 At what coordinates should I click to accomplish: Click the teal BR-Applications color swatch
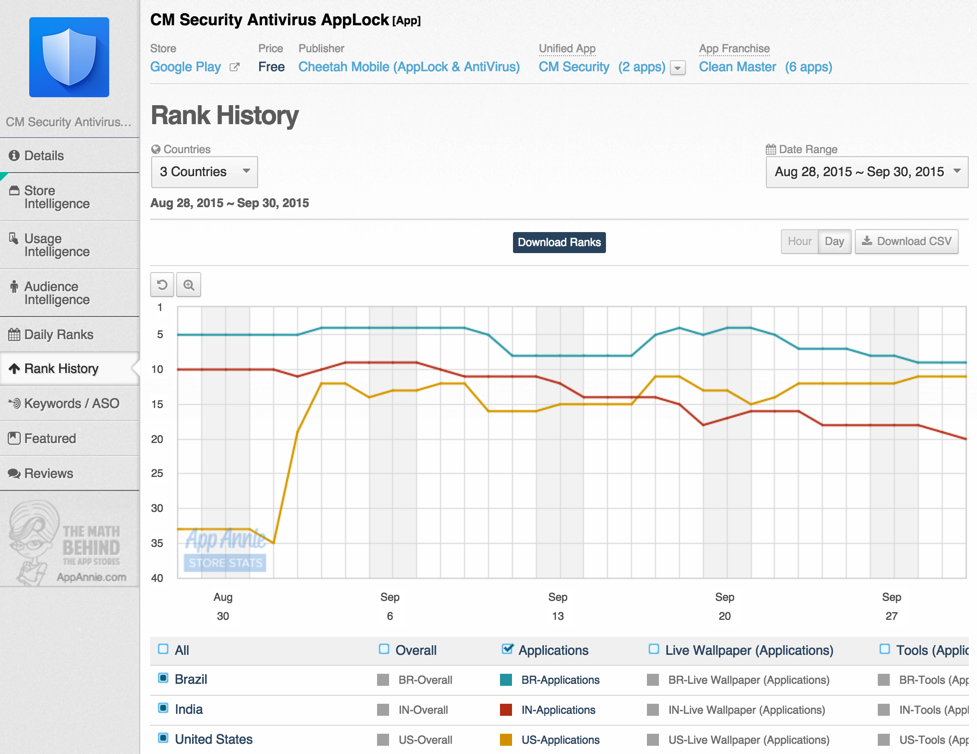pos(506,680)
